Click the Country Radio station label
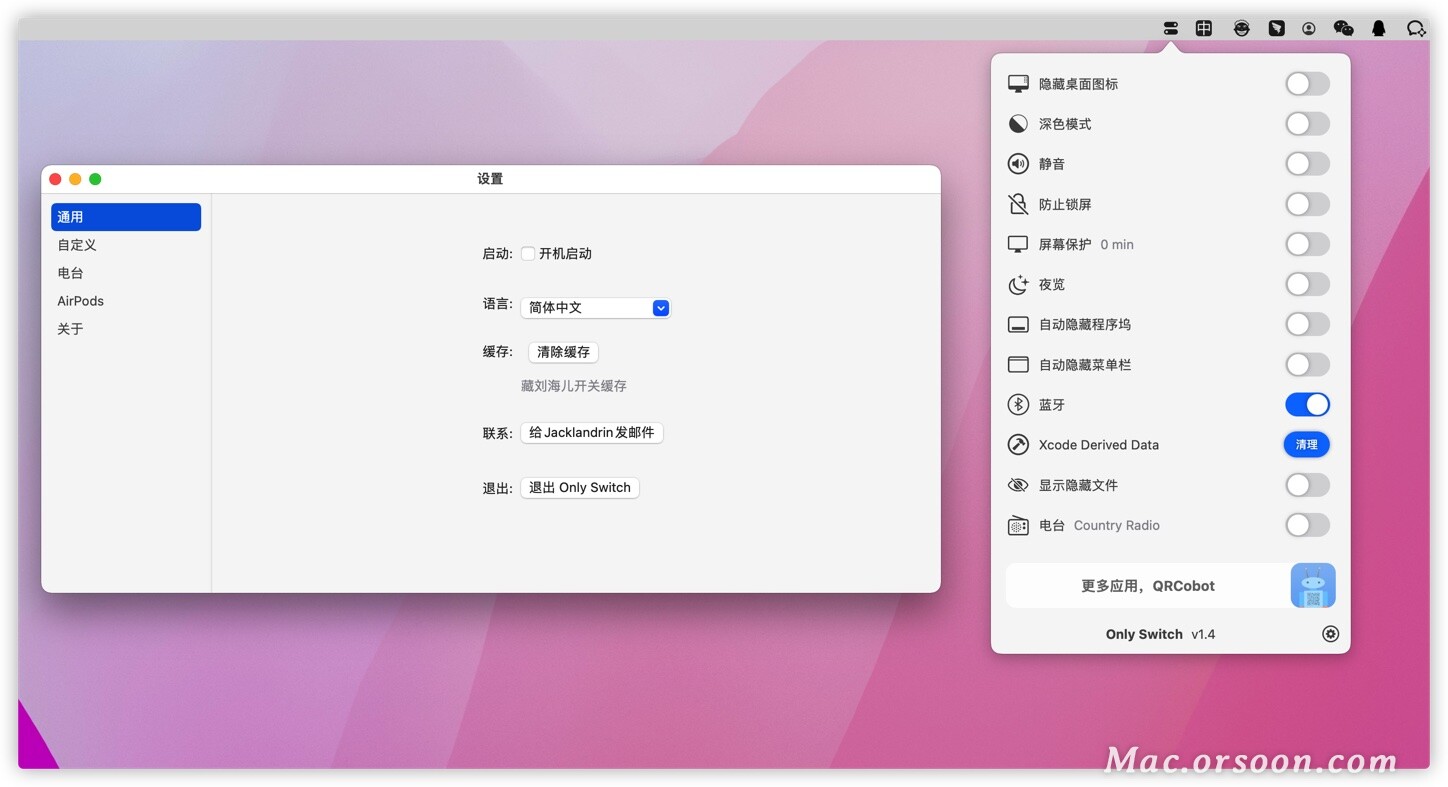The image size is (1448, 787). click(1117, 525)
